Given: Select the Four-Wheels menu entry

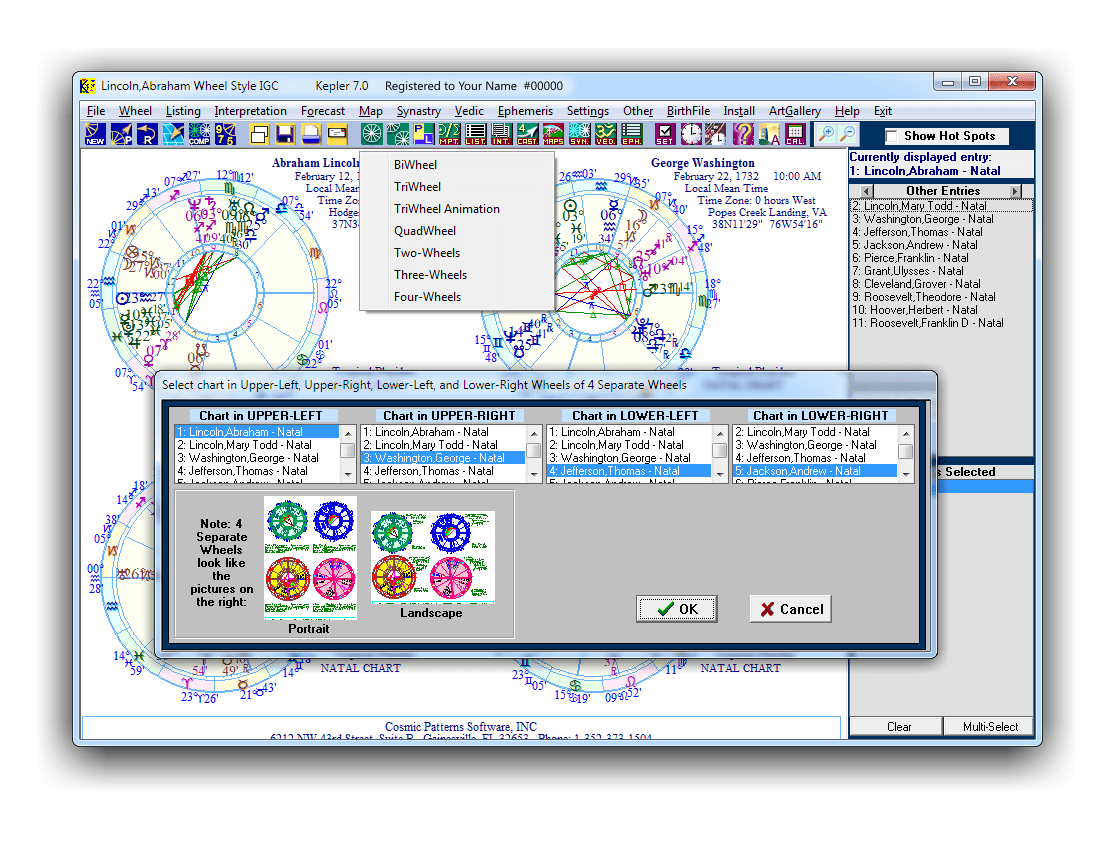Looking at the screenshot, I should [x=457, y=296].
